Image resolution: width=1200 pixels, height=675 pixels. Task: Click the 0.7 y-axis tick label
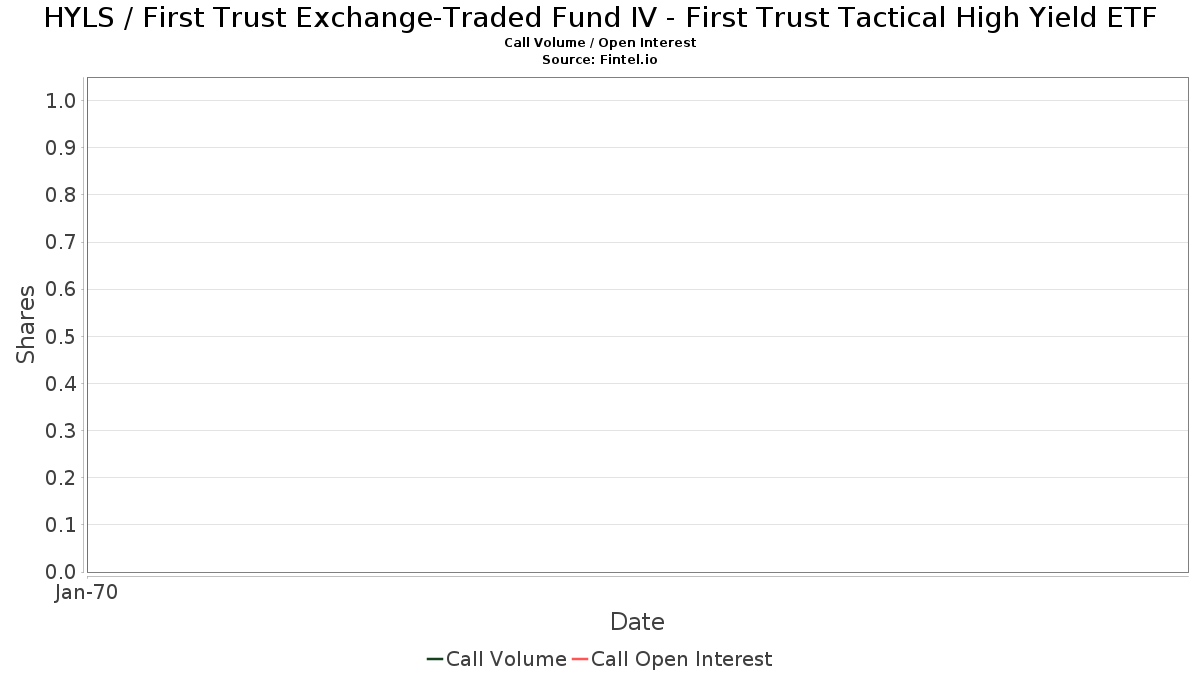(x=61, y=242)
